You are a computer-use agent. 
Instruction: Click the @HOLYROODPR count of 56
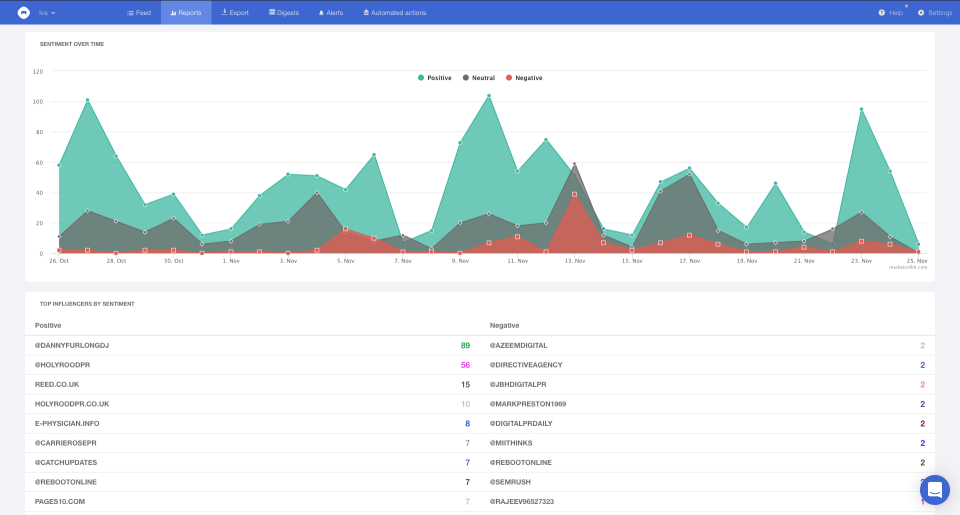[x=465, y=365]
